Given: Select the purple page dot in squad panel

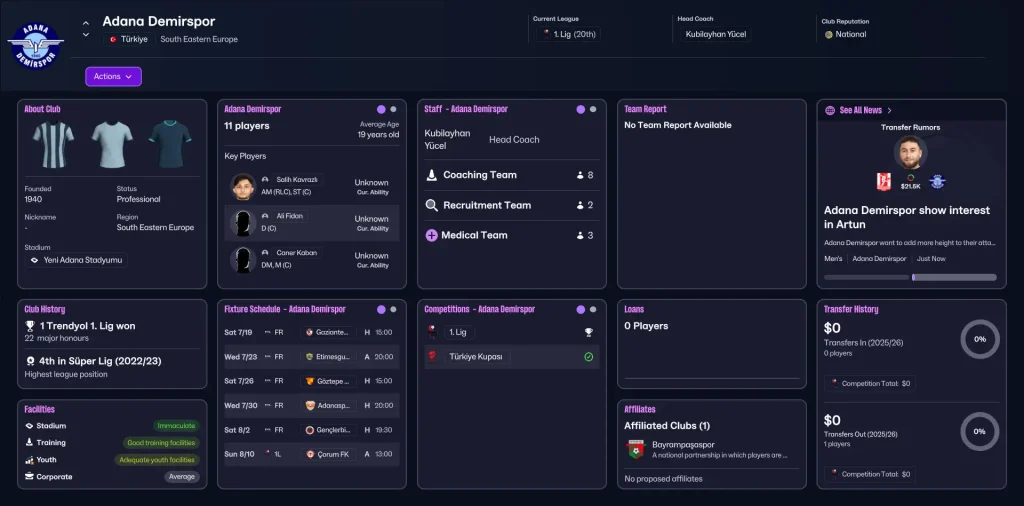Looking at the screenshot, I should coord(381,110).
